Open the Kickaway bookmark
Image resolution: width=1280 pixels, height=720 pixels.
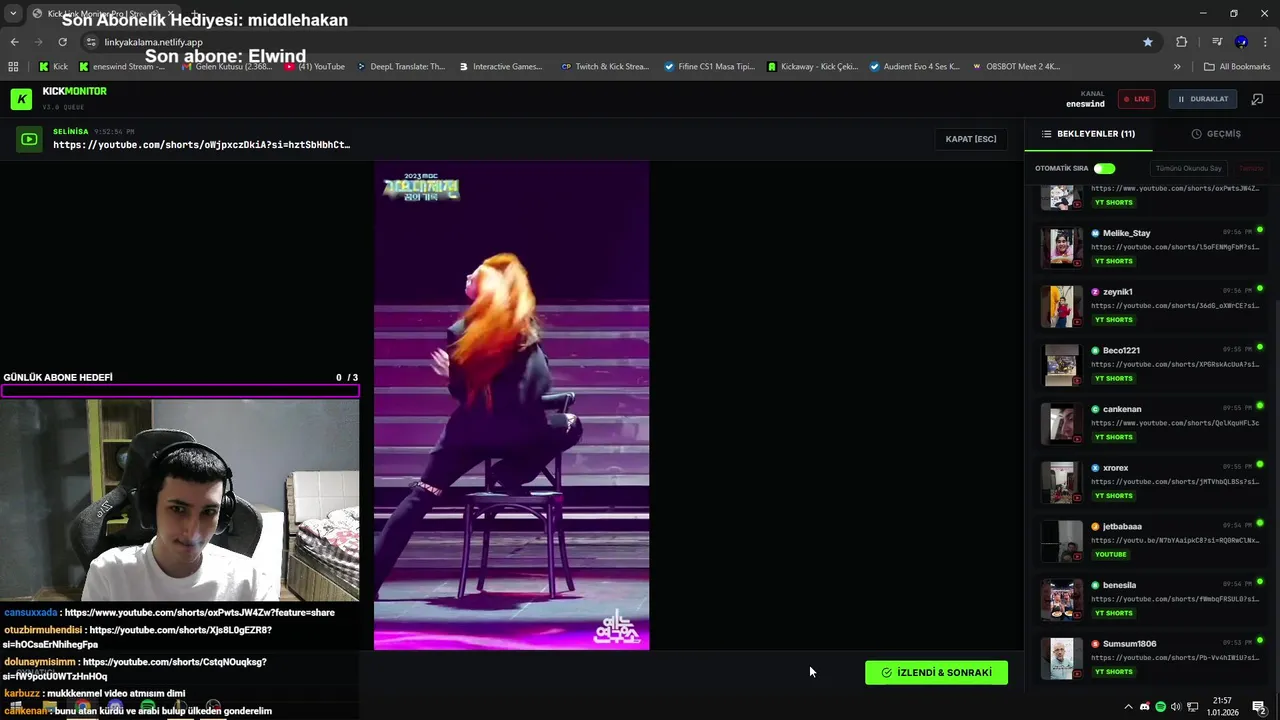click(812, 67)
